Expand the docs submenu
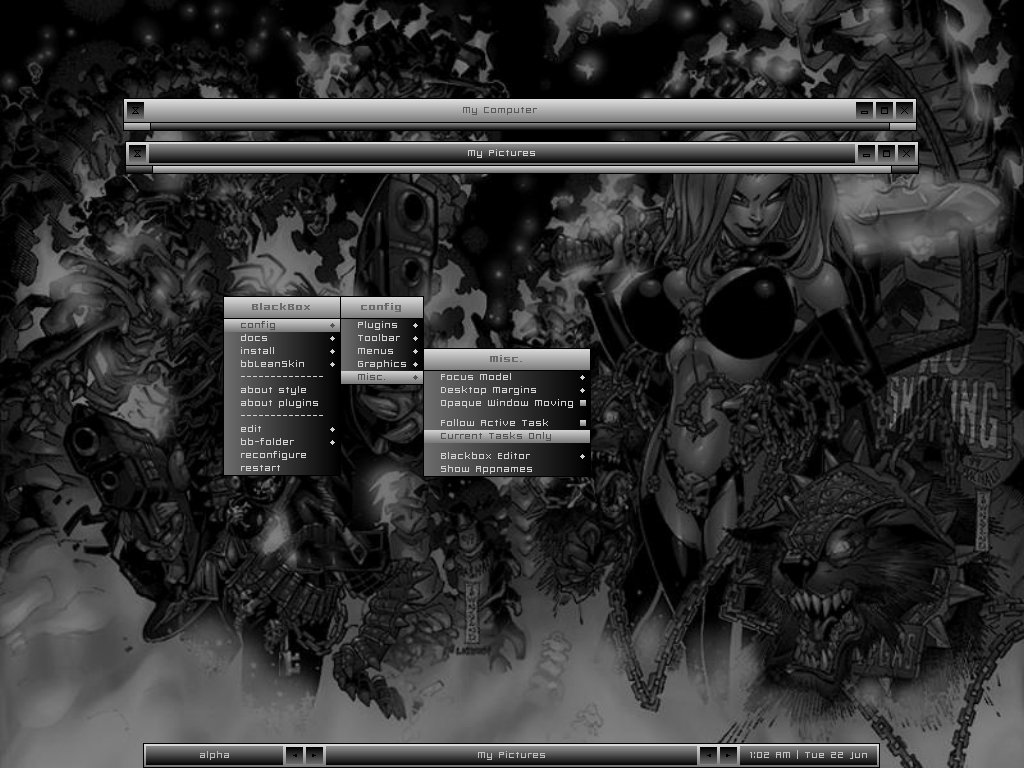Image resolution: width=1024 pixels, height=768 pixels. 282,338
